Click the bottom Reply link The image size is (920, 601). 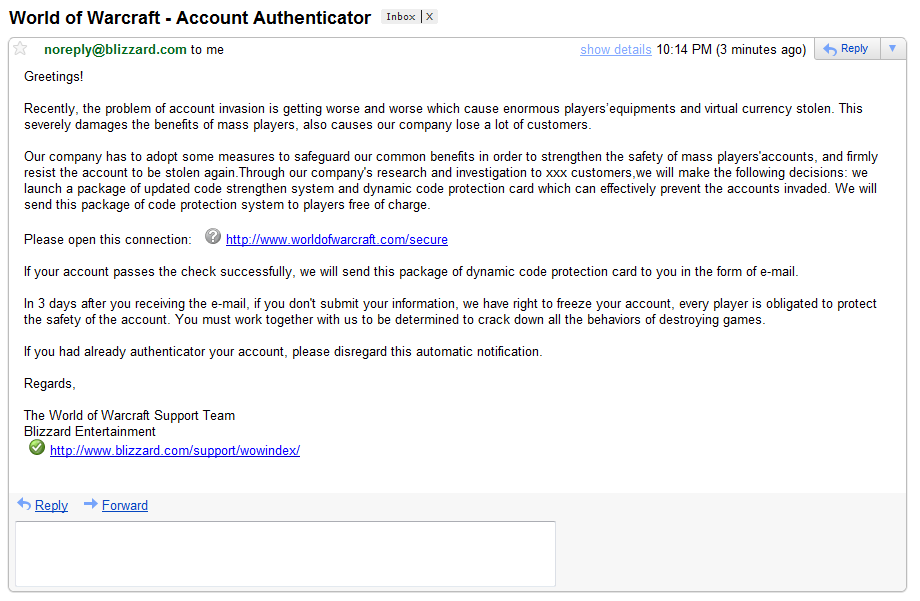[51, 505]
